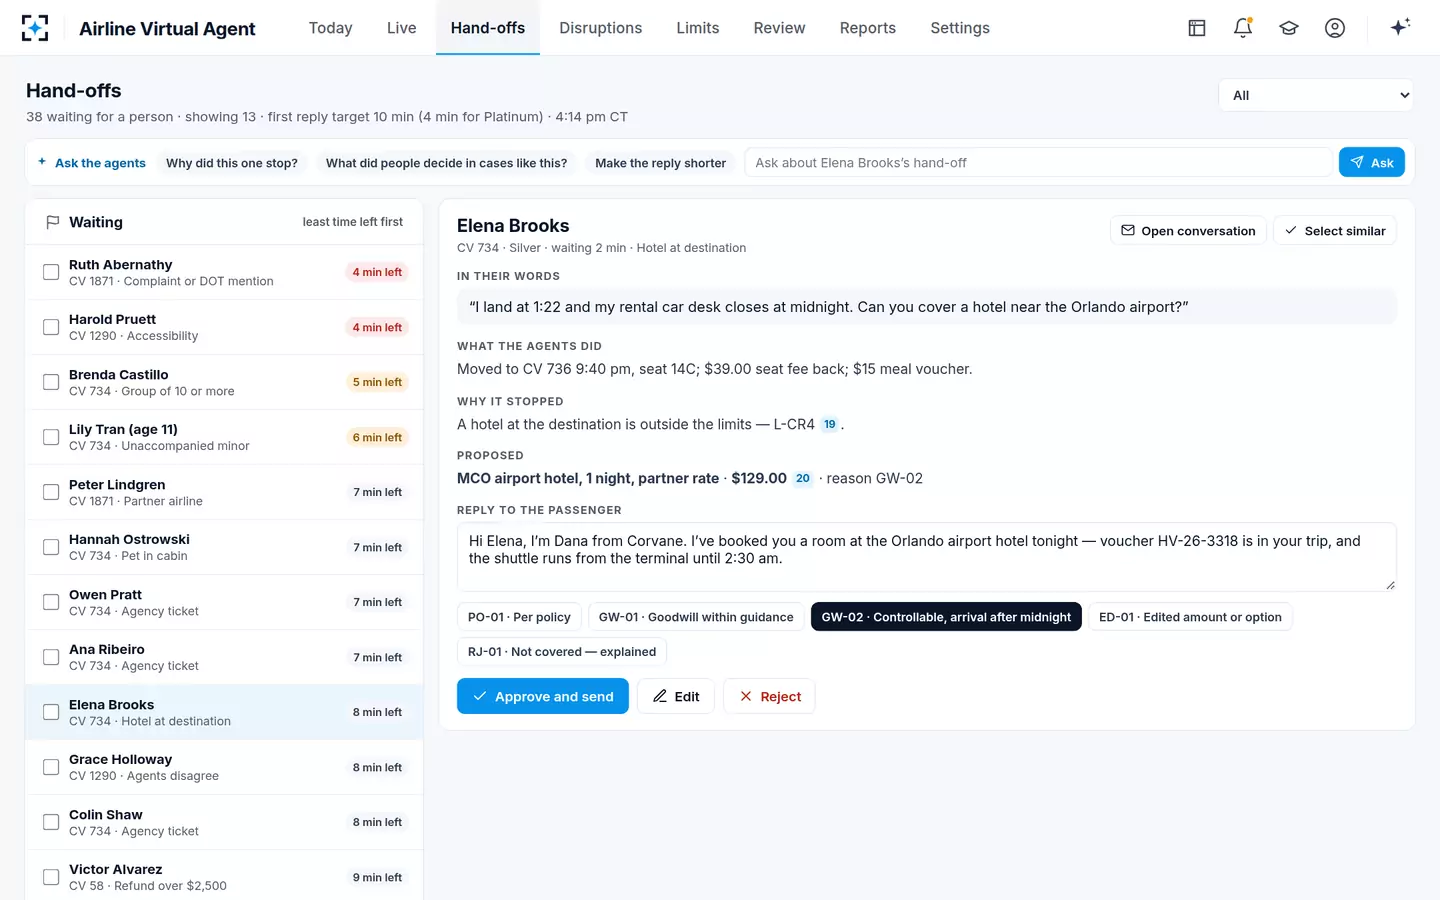
Task: Click citation badge 19 next to L-CR4
Action: (x=830, y=424)
